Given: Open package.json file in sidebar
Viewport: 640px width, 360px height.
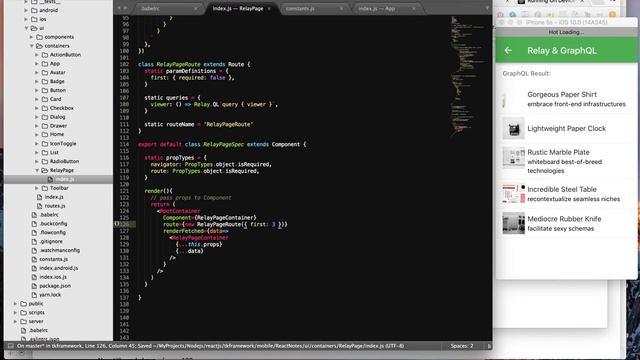Looking at the screenshot, I should tap(55, 286).
